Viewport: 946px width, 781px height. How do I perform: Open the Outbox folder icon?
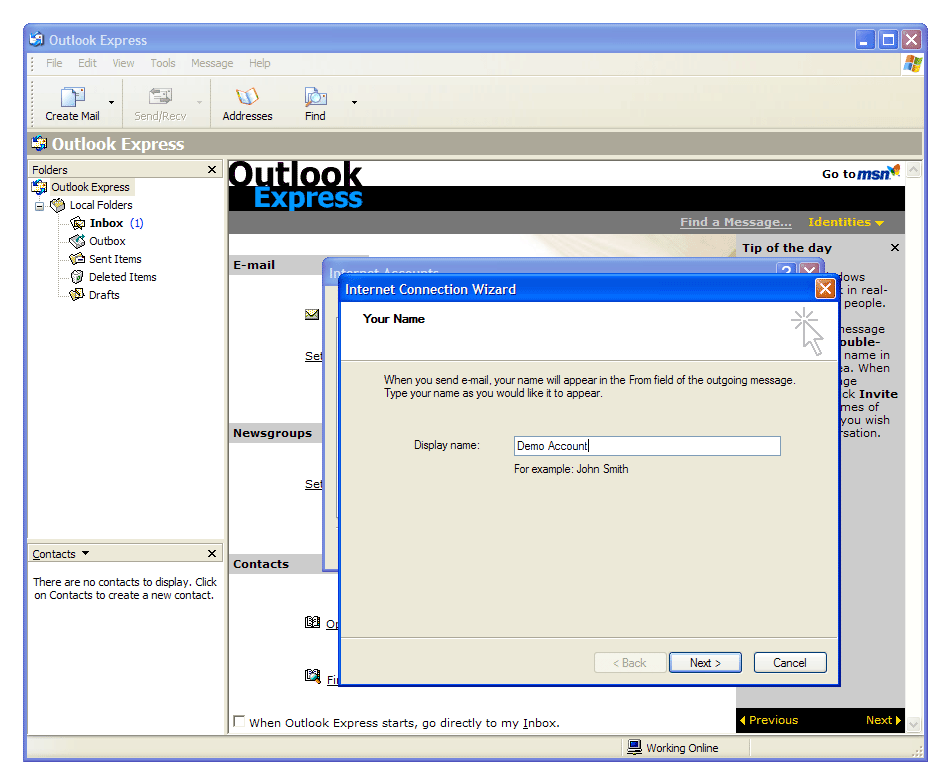[77, 241]
